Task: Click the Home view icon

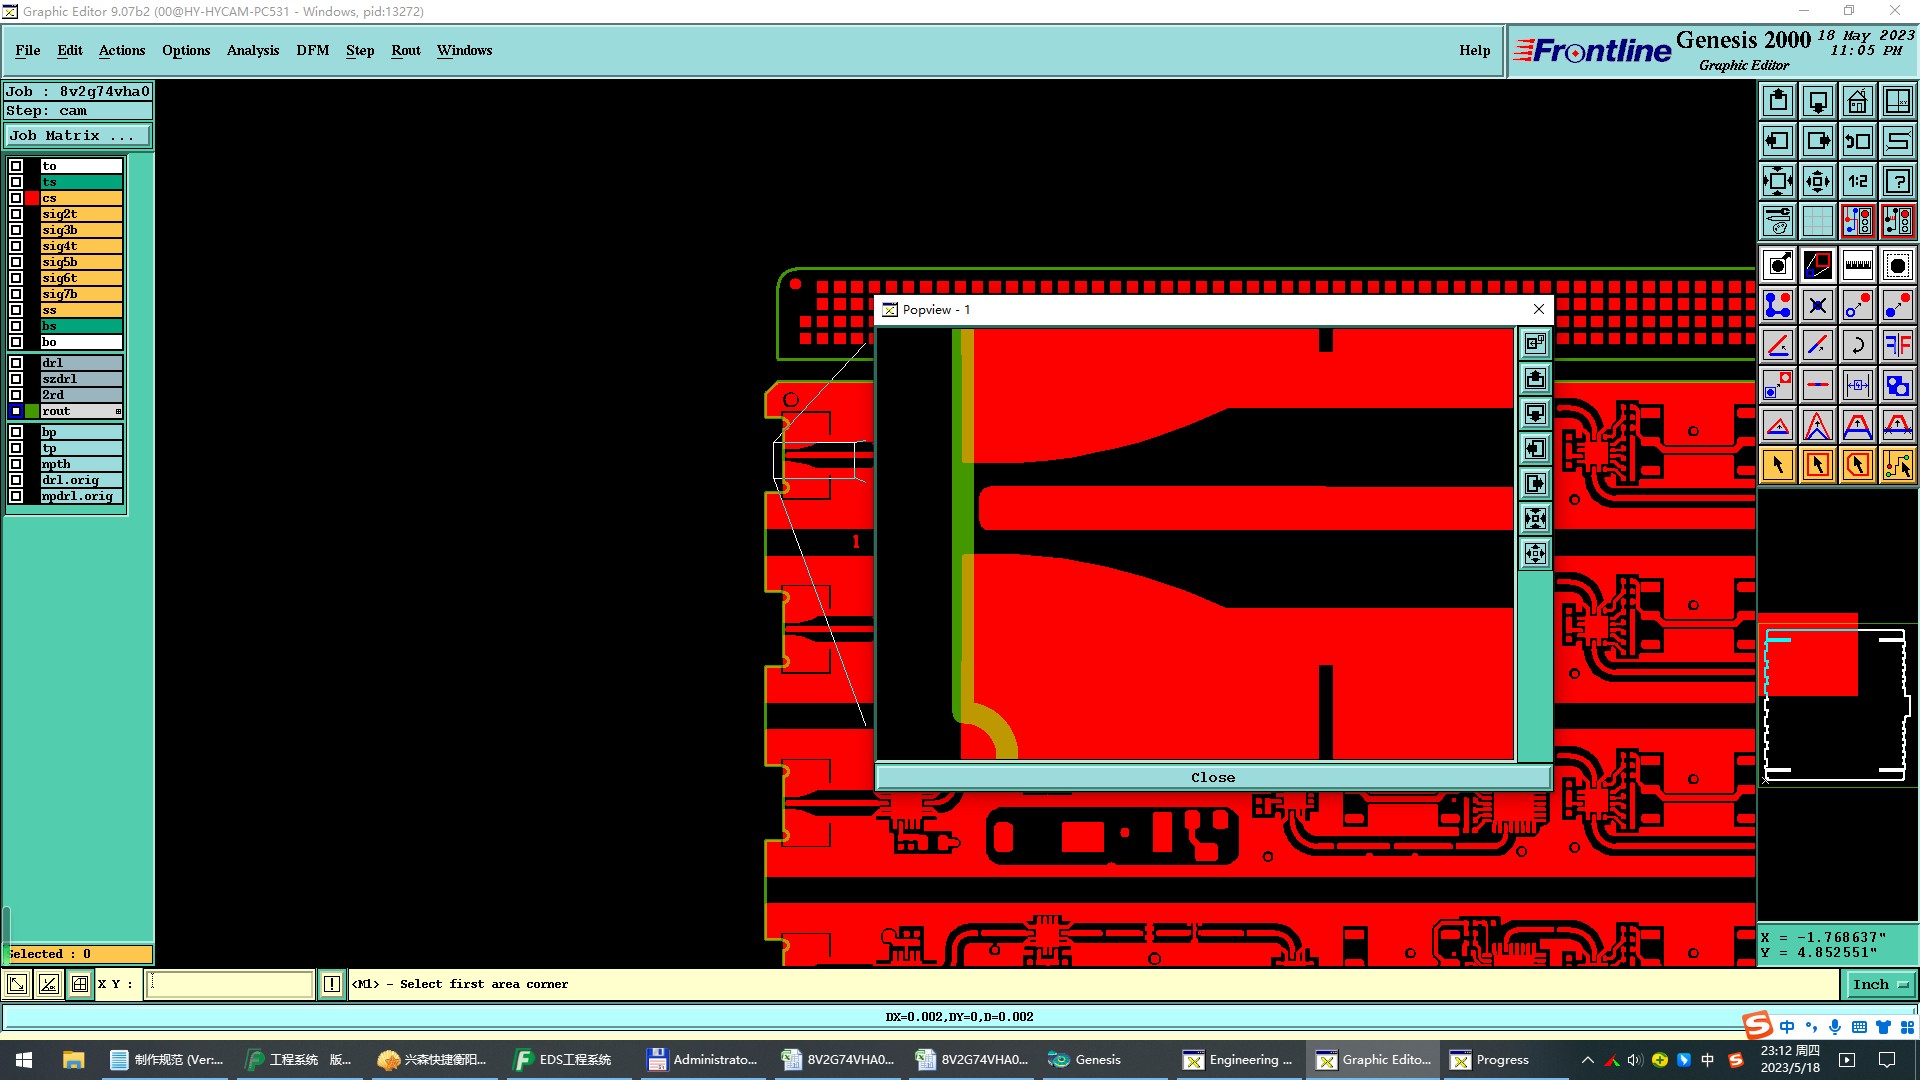Action: point(1857,102)
